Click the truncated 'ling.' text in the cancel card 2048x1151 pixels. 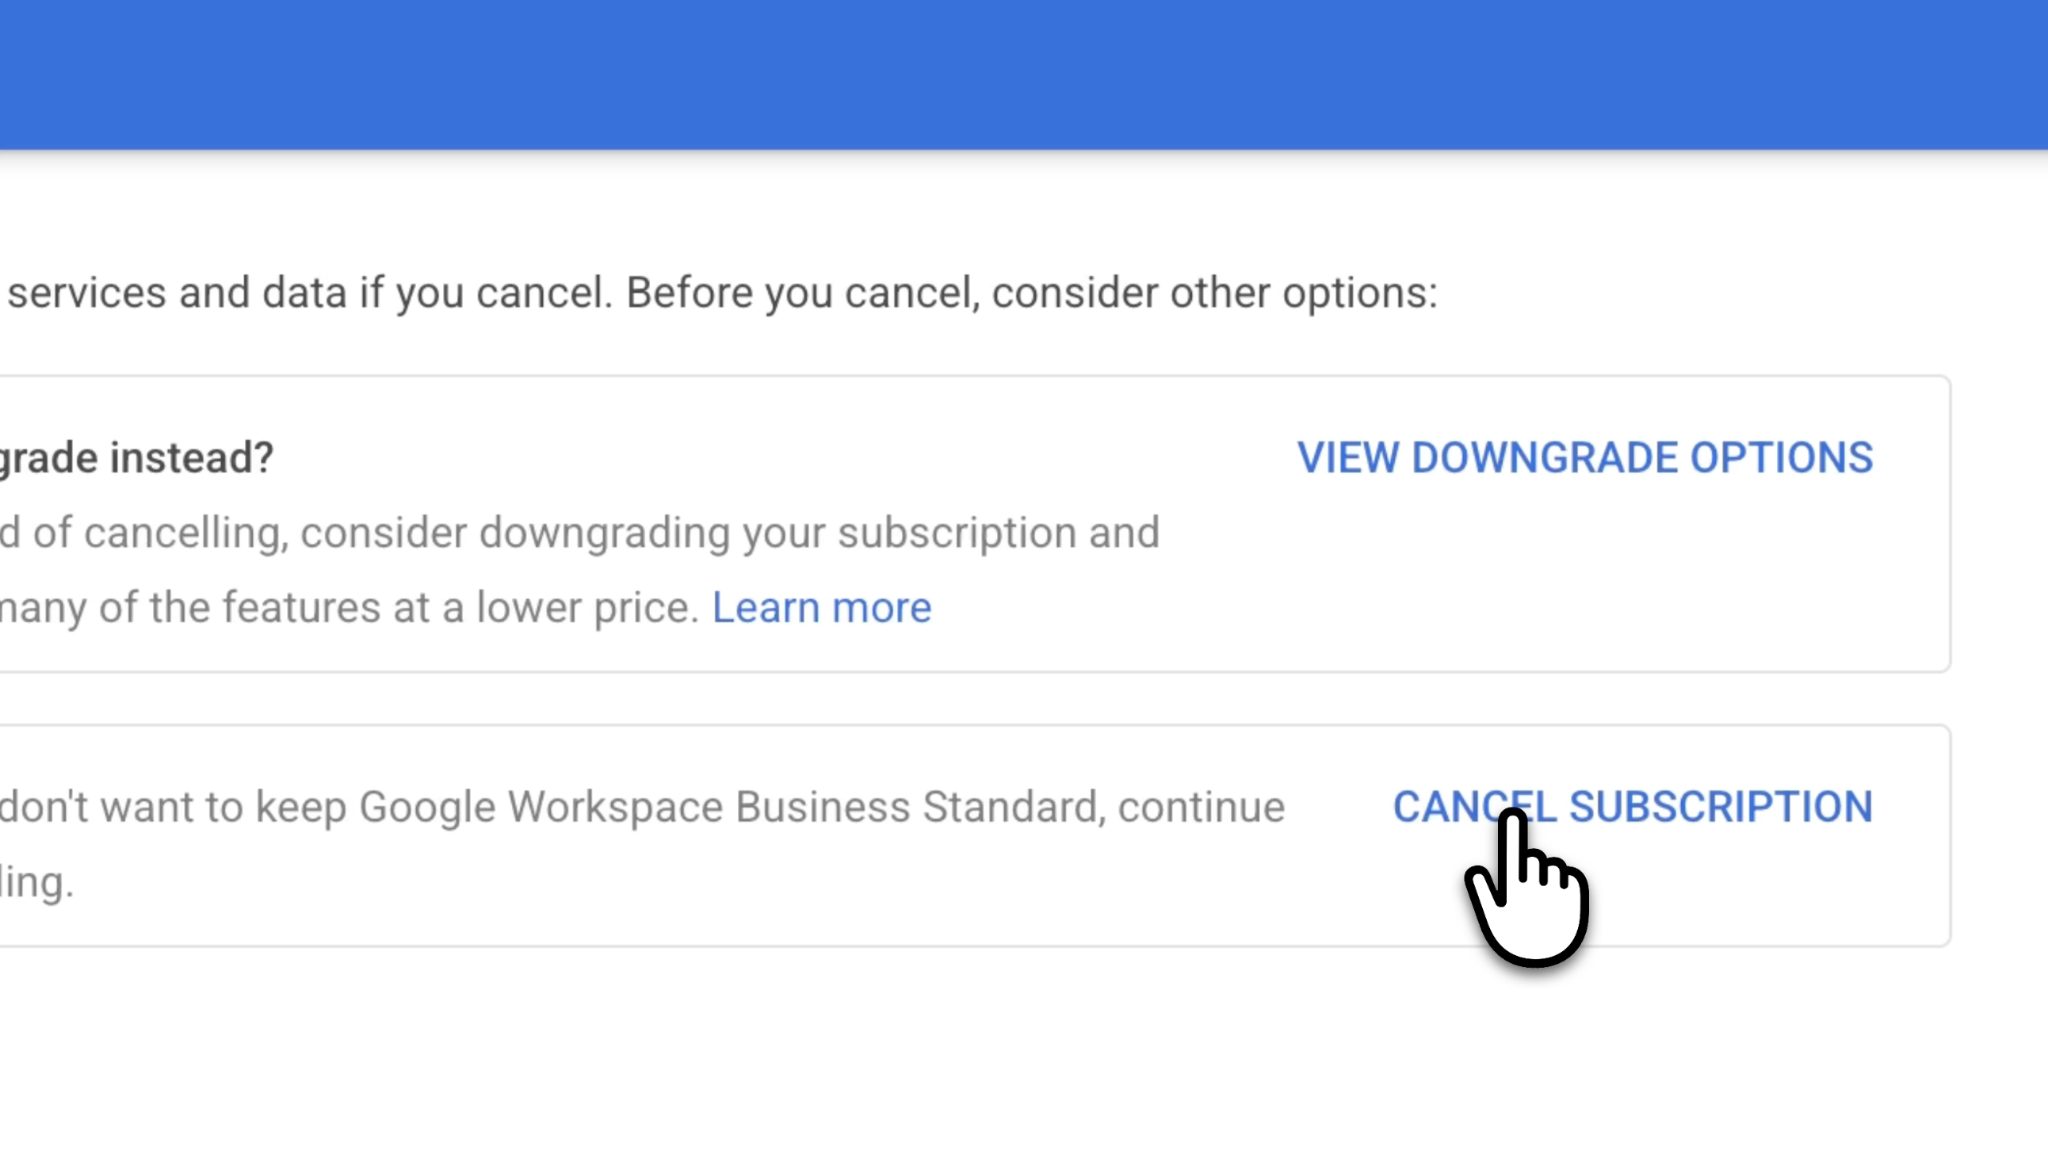(37, 882)
